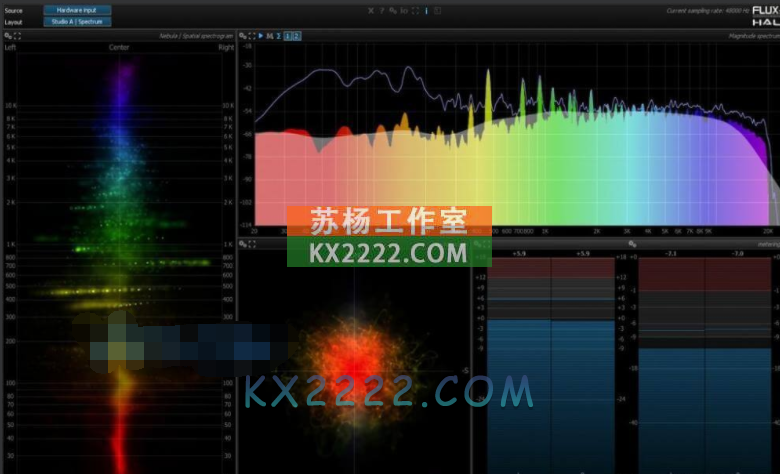Click the square window icon in top toolbar
The width and height of the screenshot is (780, 474).
pos(438,10)
